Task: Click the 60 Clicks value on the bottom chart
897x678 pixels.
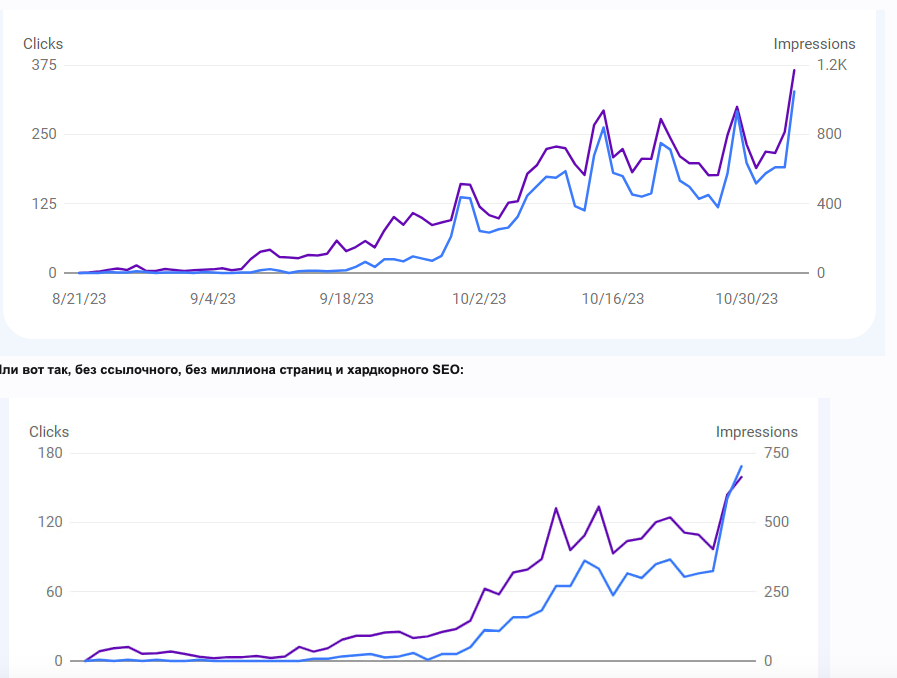Action: point(54,592)
